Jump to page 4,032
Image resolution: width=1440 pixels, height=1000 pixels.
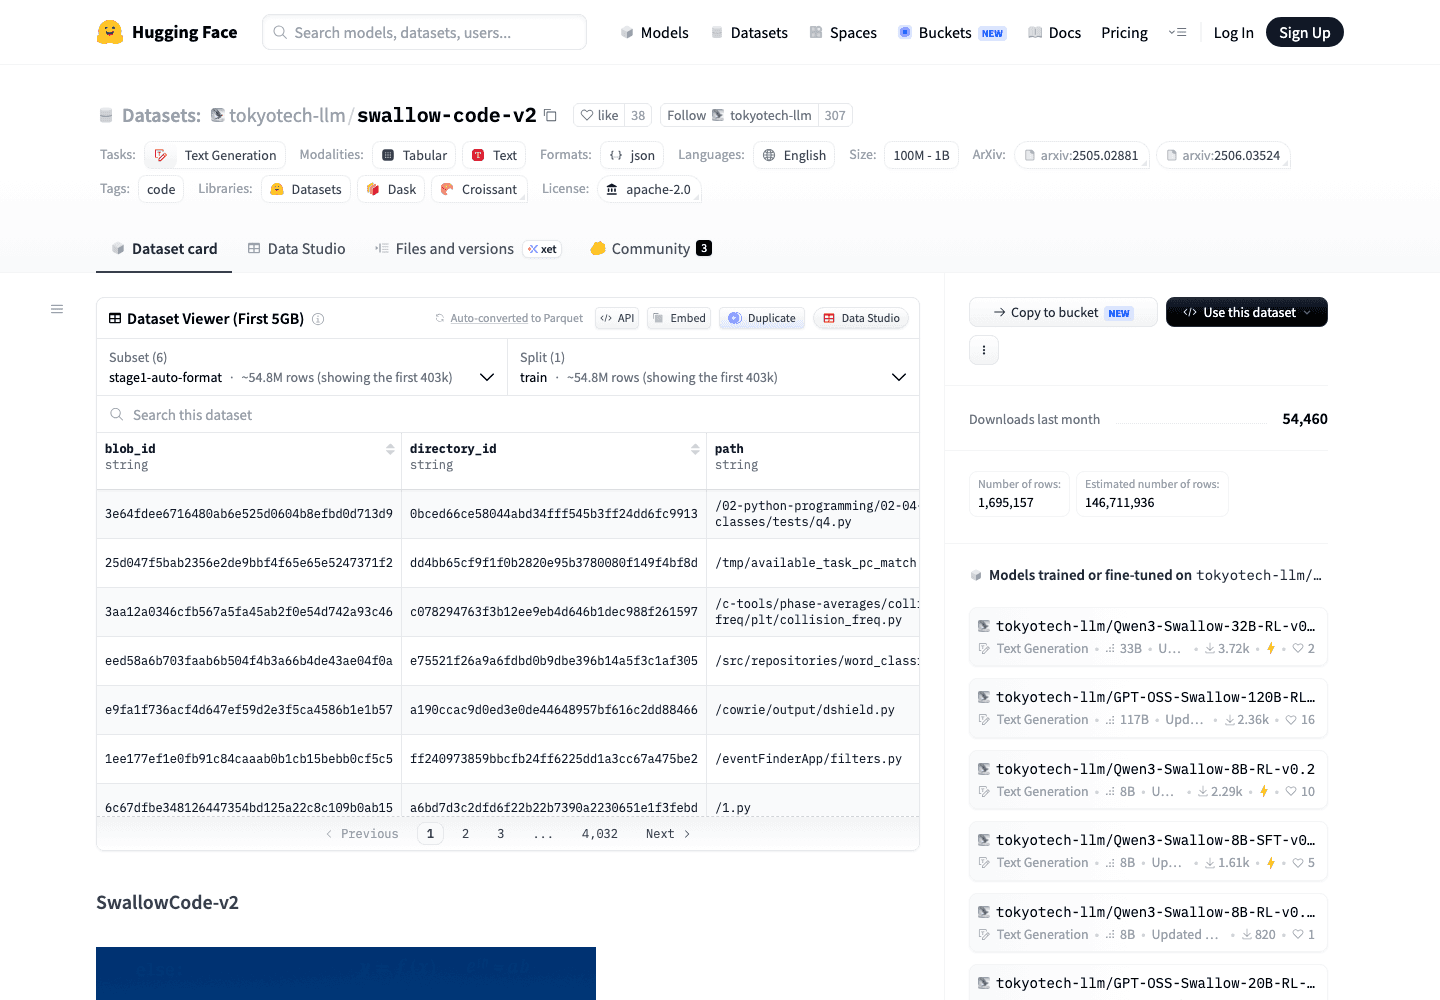tap(599, 833)
